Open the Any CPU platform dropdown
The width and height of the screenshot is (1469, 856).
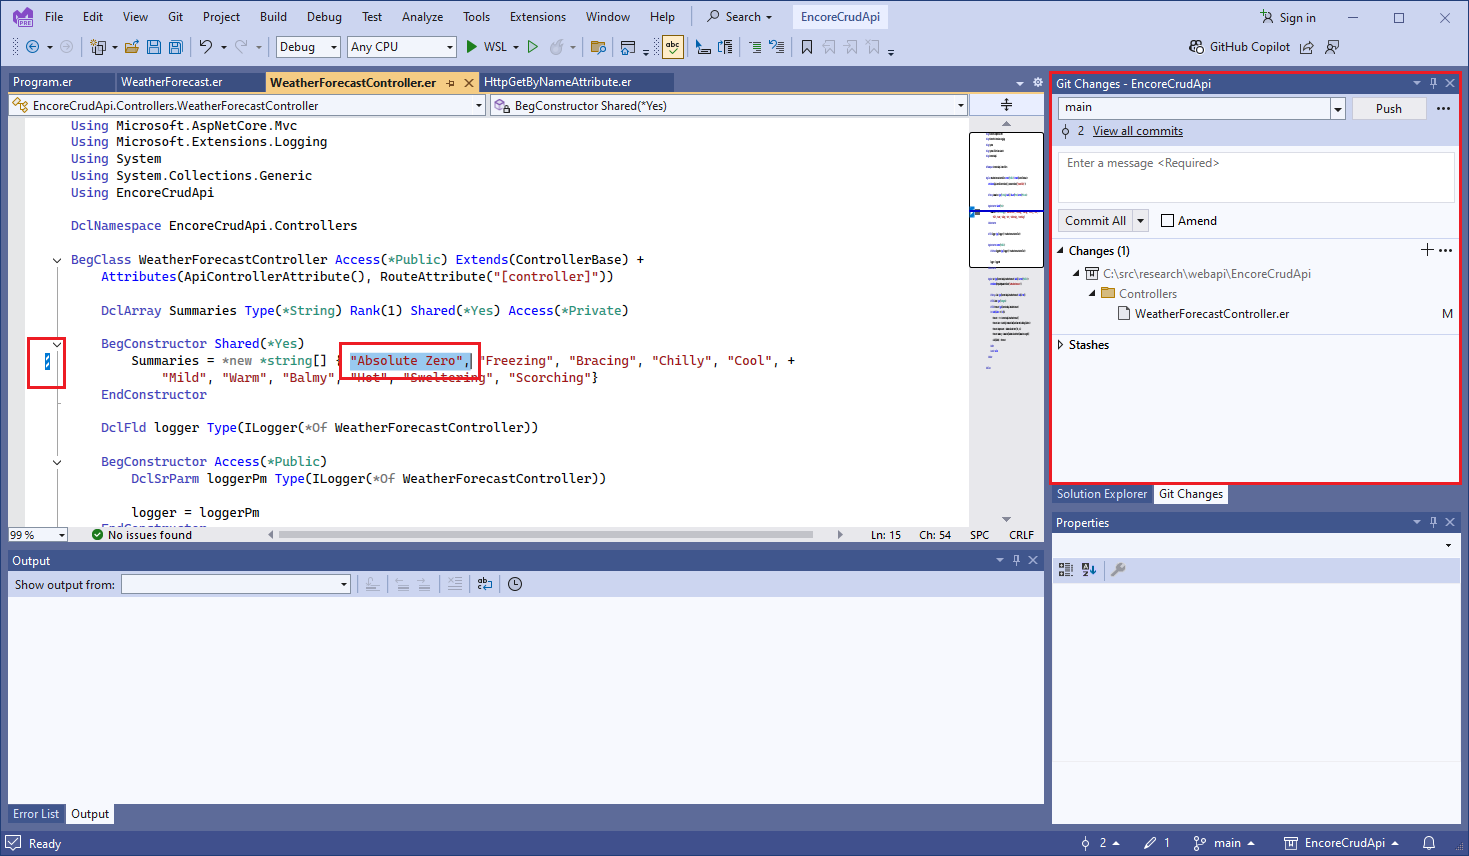[x=402, y=47]
